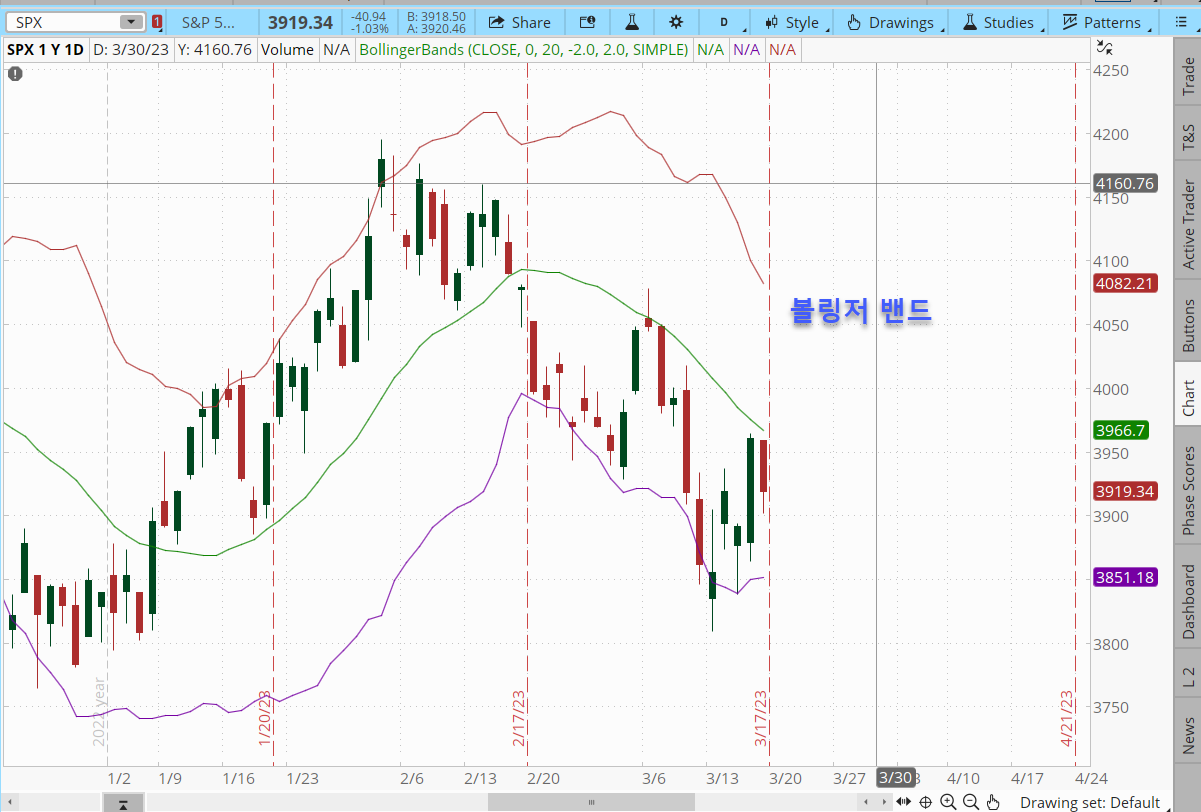The width and height of the screenshot is (1201, 812).
Task: Click the 3/30 date bubble on the time axis
Action: click(894, 778)
